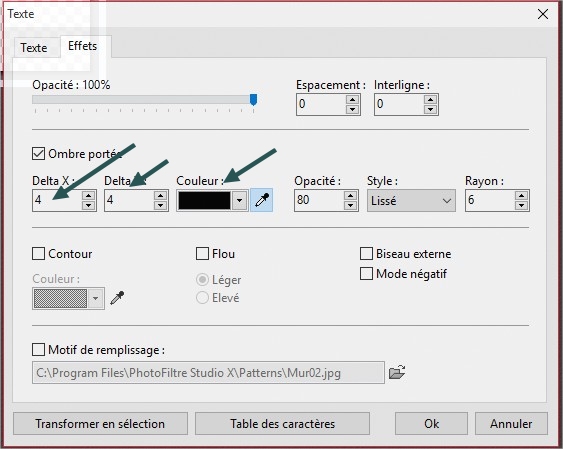The height and width of the screenshot is (449, 563).
Task: Open the Style dropdown showing Lissé
Action: [411, 200]
